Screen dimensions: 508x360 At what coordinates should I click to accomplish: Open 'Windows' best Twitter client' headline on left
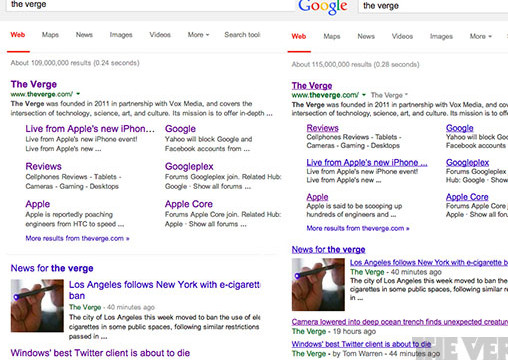(x=100, y=353)
